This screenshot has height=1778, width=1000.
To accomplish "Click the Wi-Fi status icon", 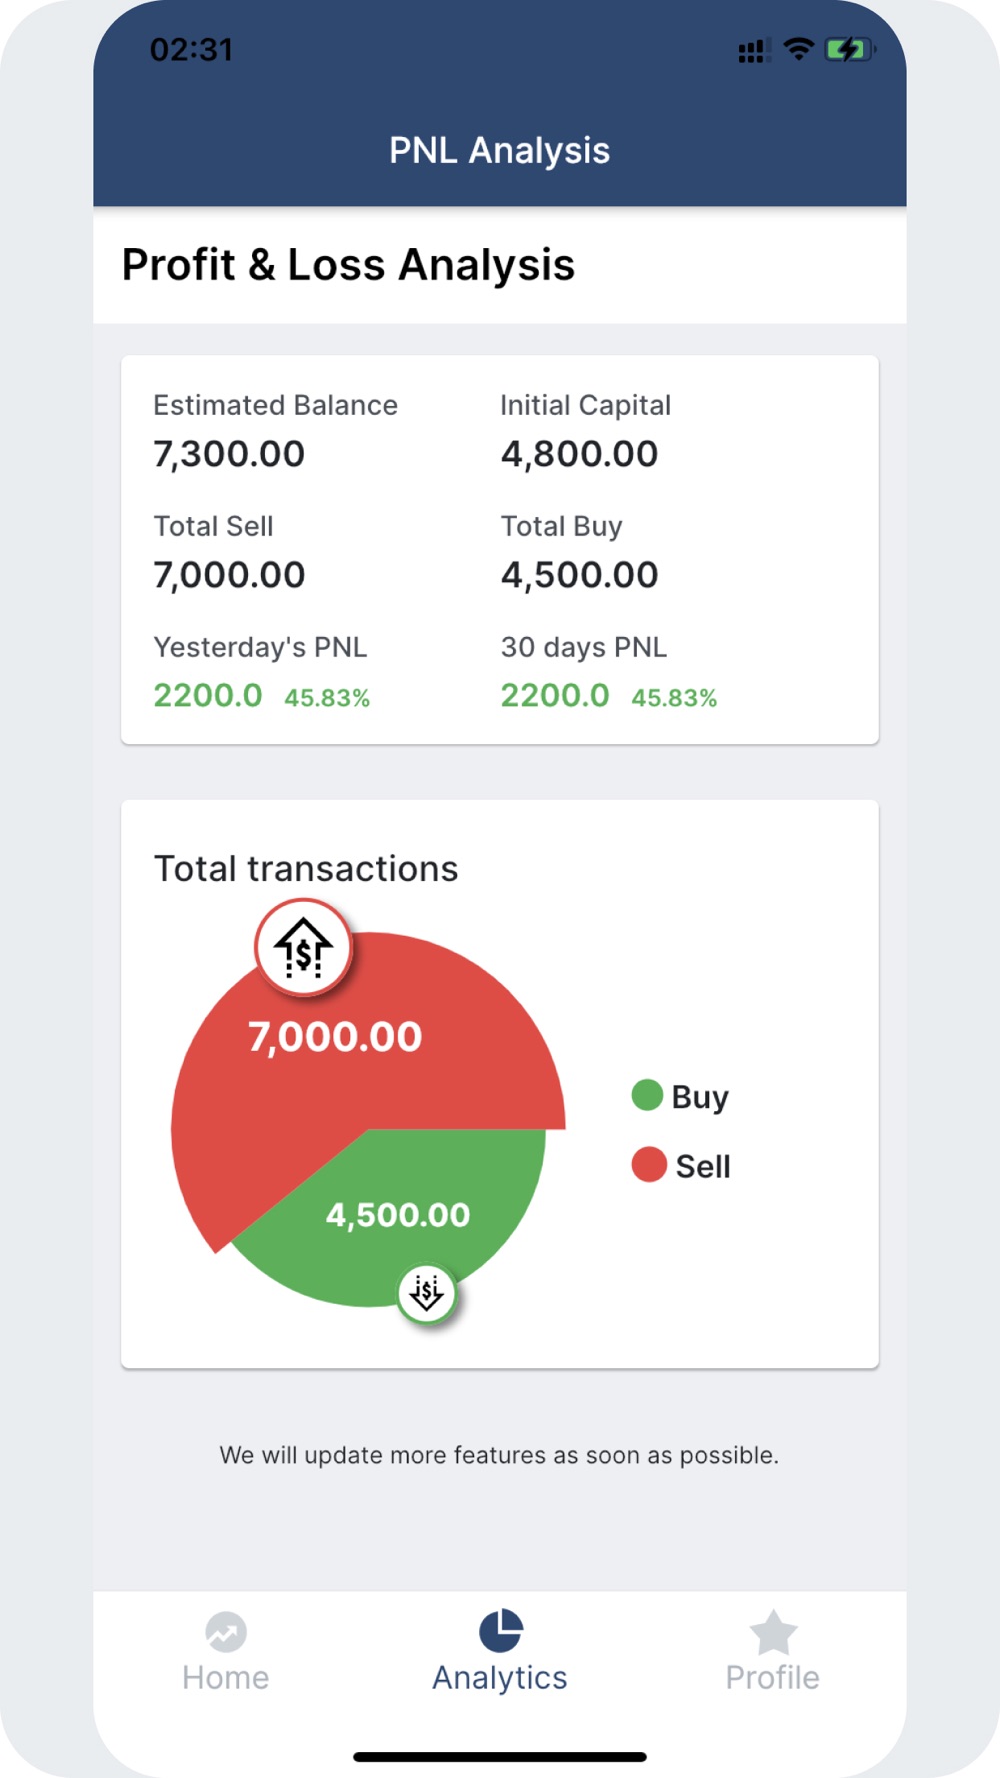I will click(798, 48).
